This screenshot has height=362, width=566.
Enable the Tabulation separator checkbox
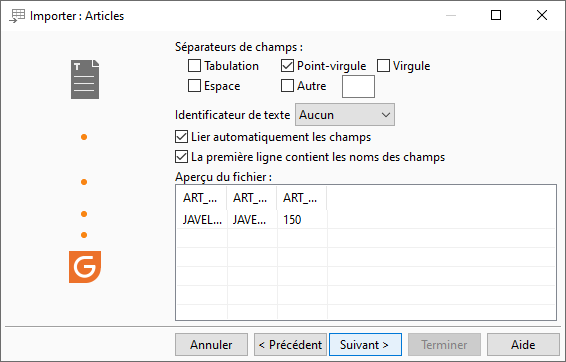click(194, 66)
